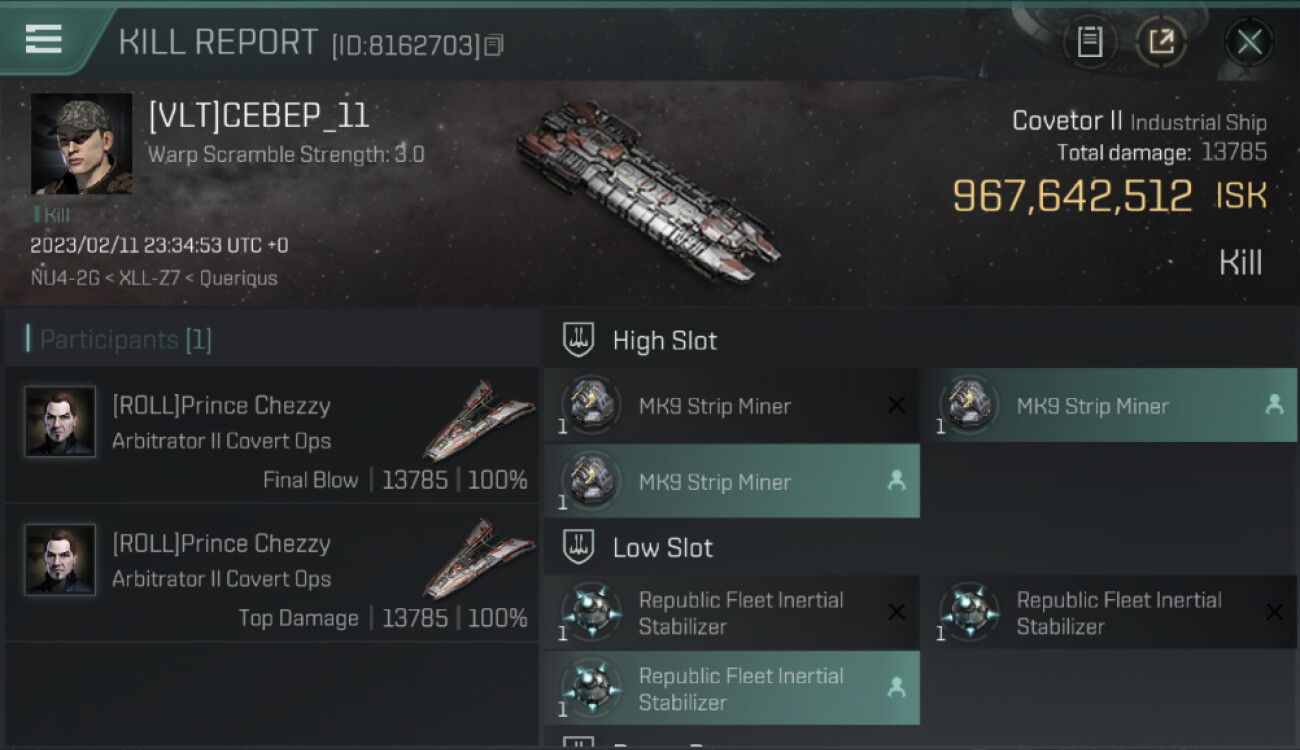View the CEBEP_11 pilot portrait
This screenshot has height=750, width=1300.
81,144
